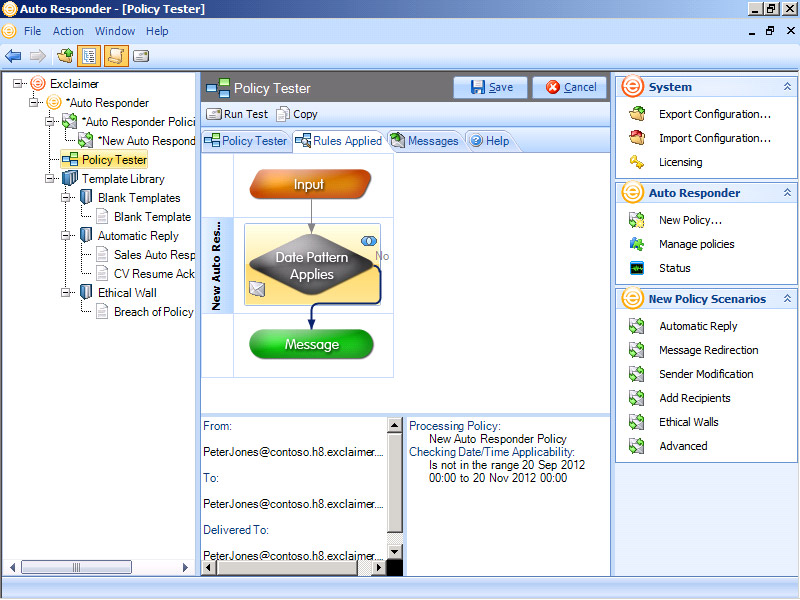Screen dimensions: 800x600
Task: Open the Help menu in menu bar
Action: coord(157,31)
